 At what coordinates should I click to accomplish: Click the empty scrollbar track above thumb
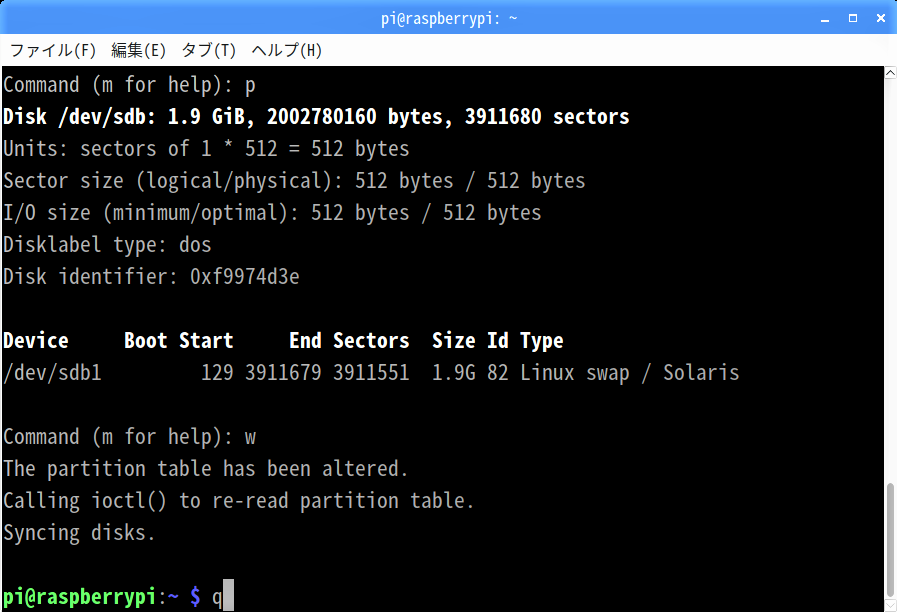[x=890, y=280]
